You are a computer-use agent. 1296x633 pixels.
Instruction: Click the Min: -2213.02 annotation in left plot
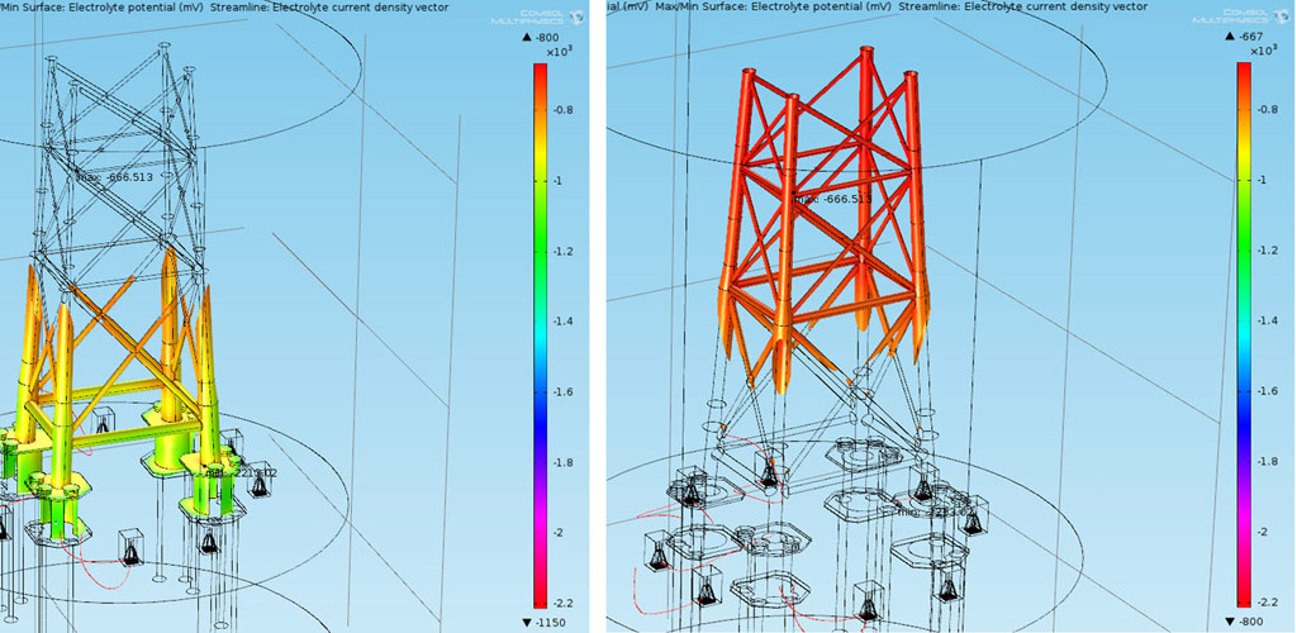[240, 474]
